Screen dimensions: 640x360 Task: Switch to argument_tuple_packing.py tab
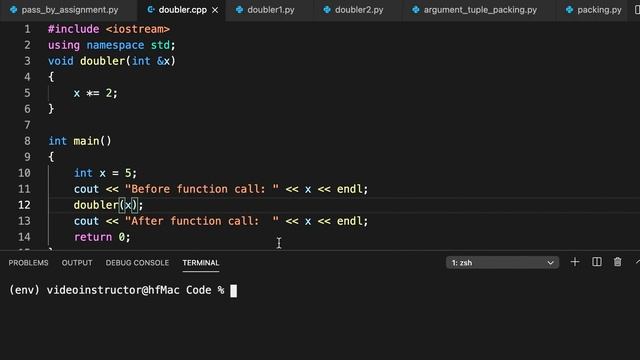480,10
